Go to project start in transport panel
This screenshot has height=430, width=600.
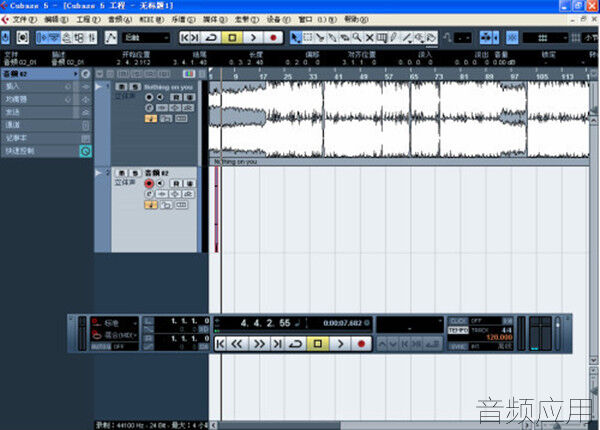tap(220, 344)
